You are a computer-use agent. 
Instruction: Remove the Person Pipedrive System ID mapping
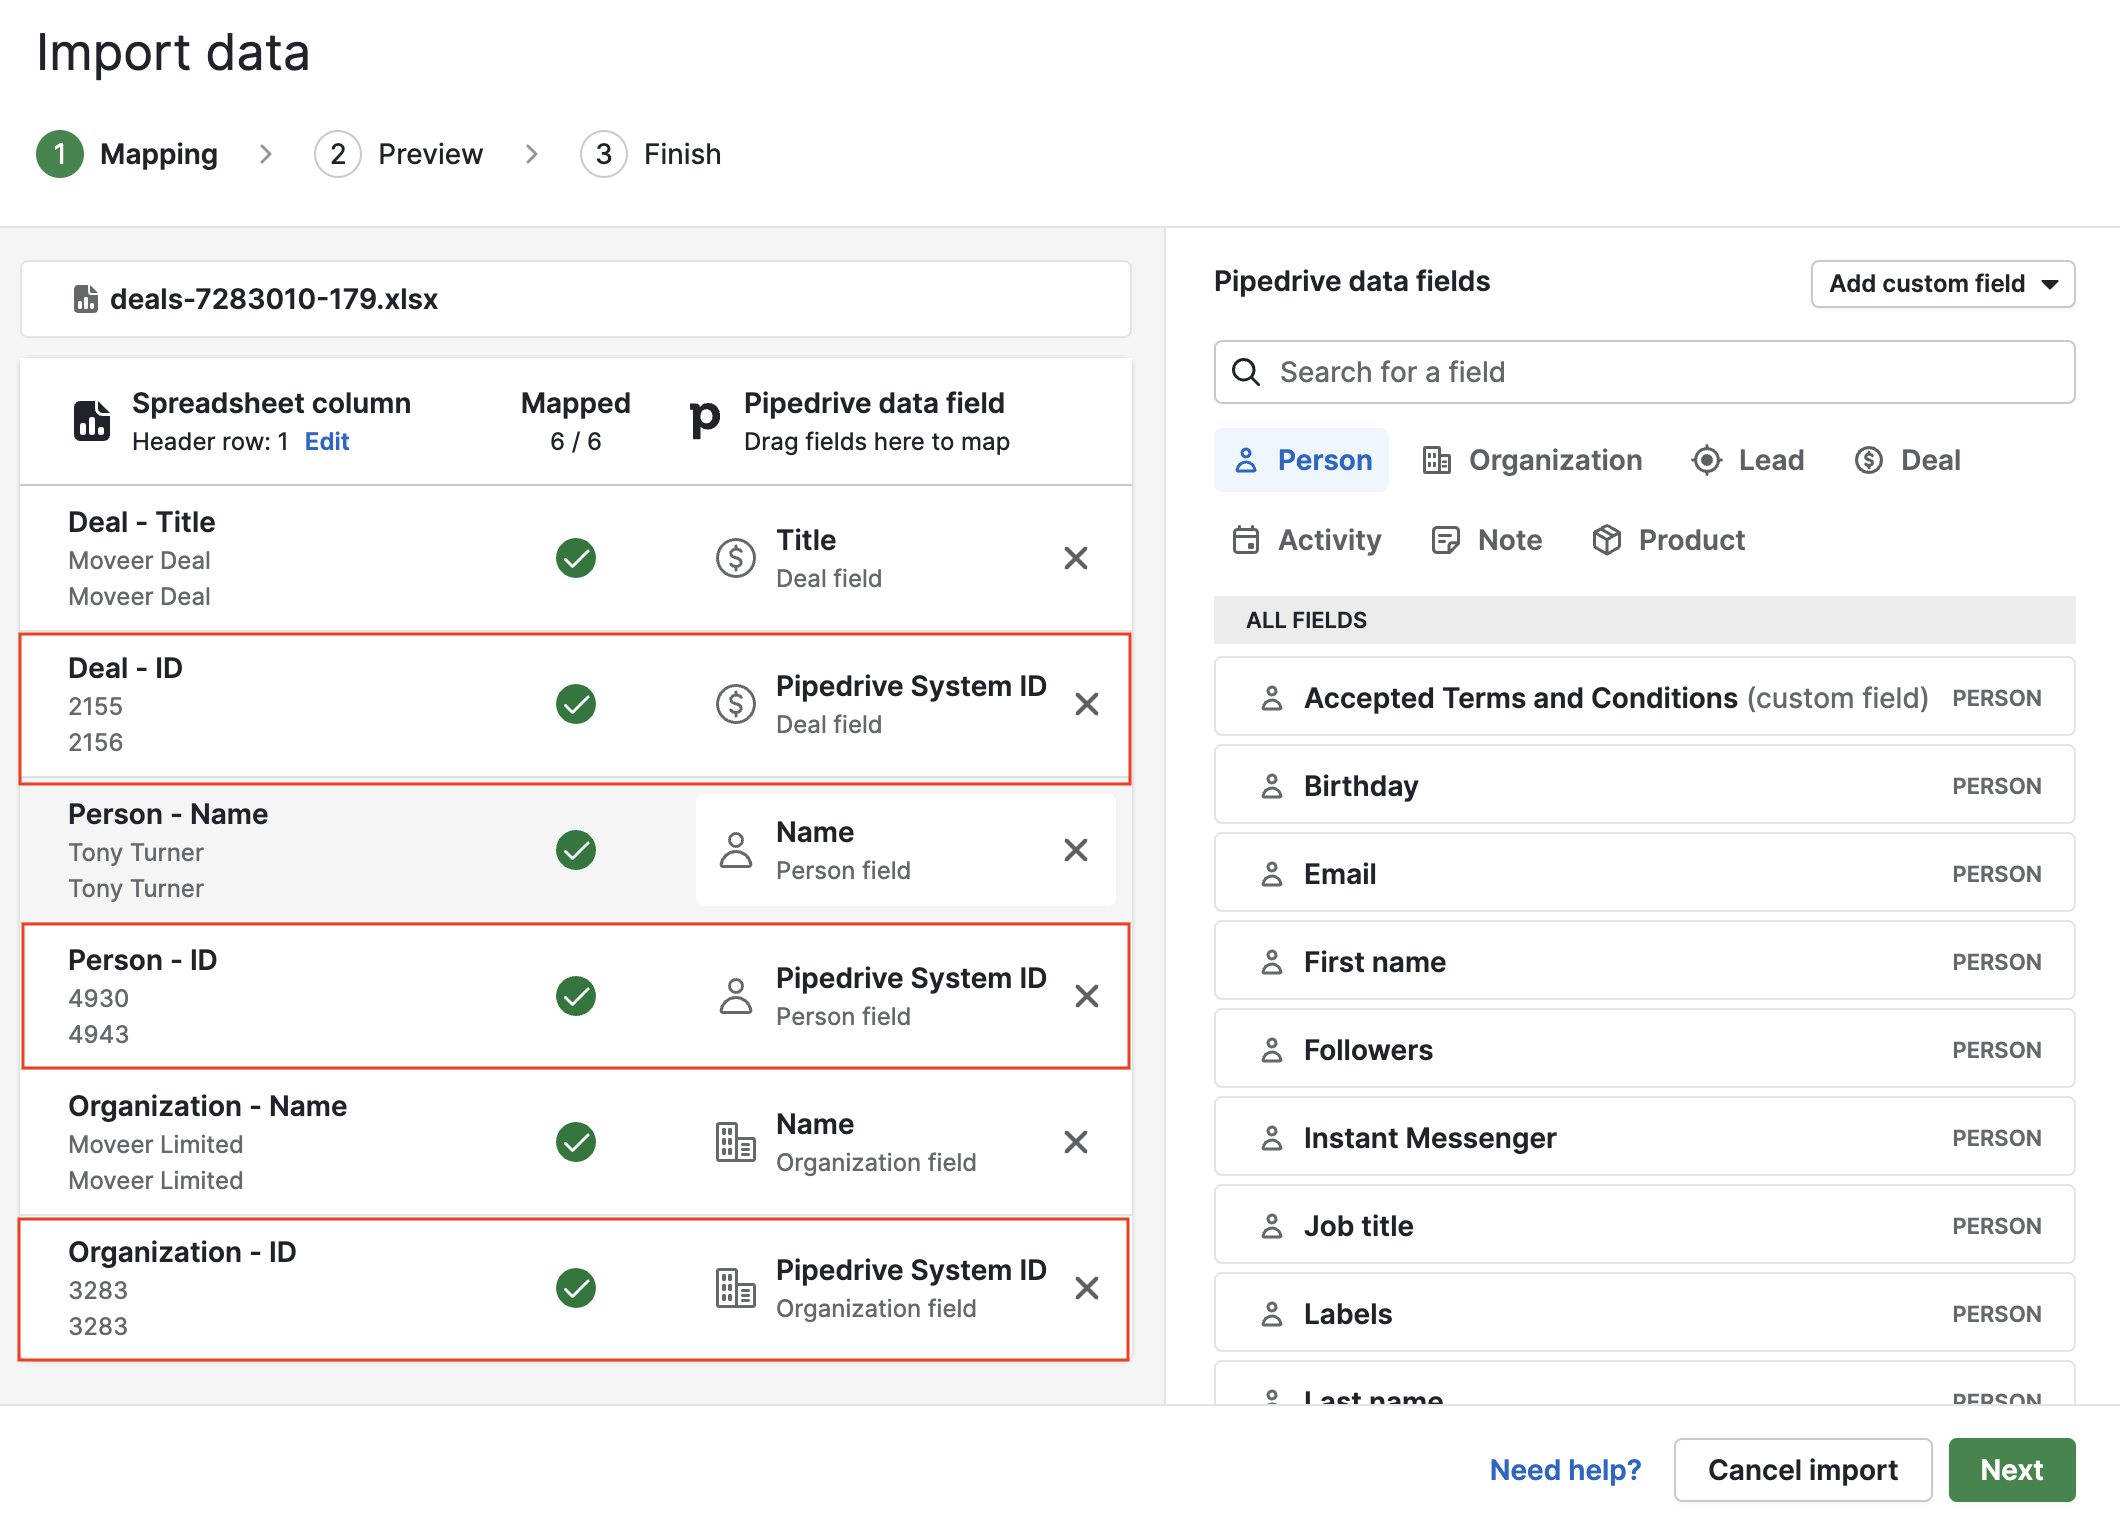1086,996
